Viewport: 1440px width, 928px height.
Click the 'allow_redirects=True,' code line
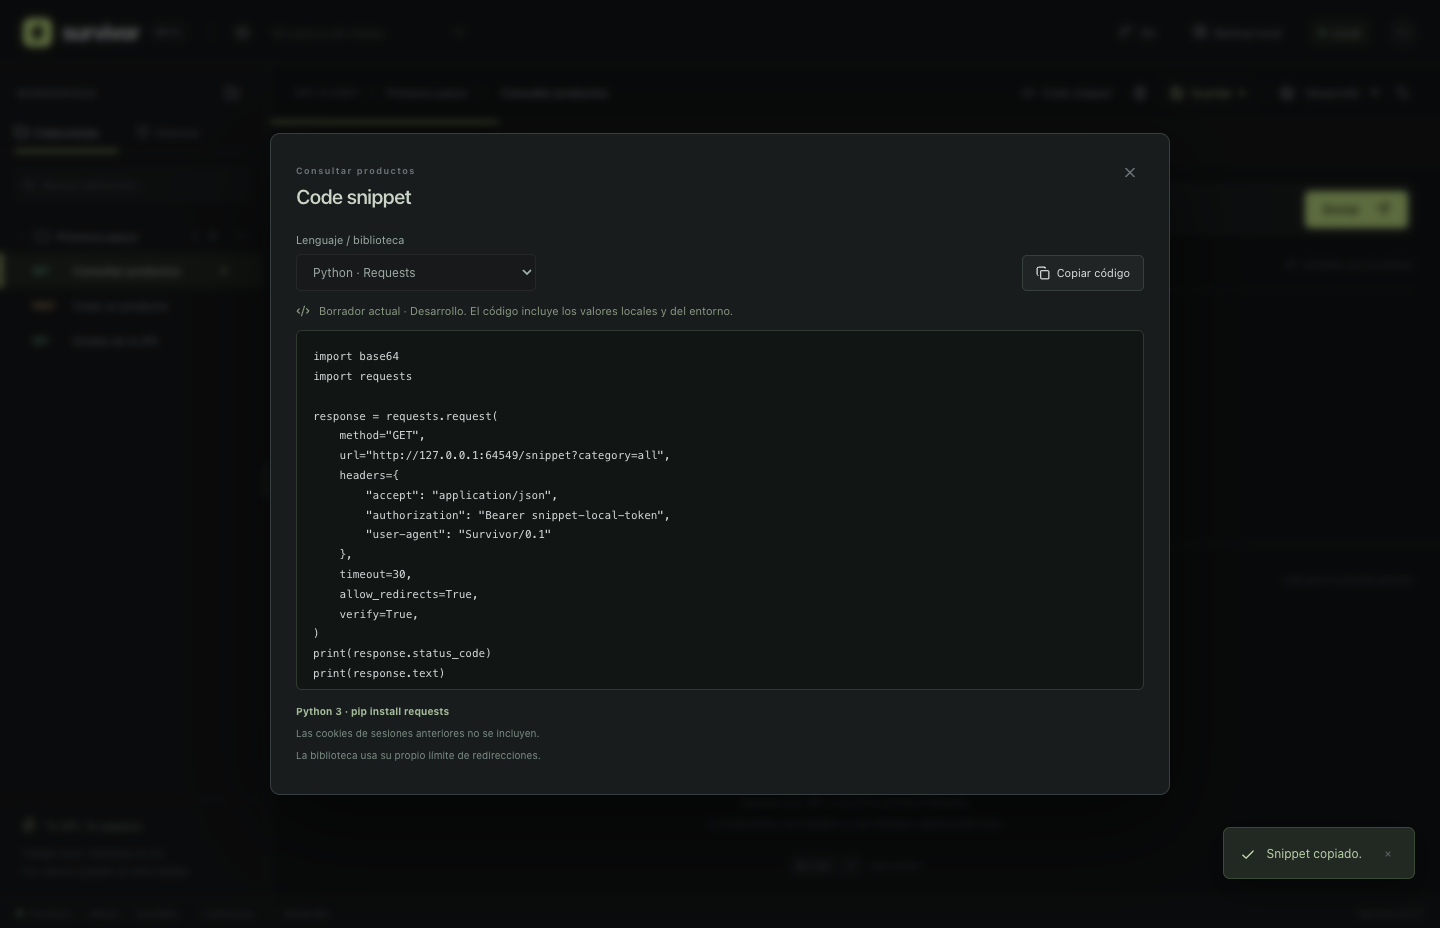tap(408, 594)
